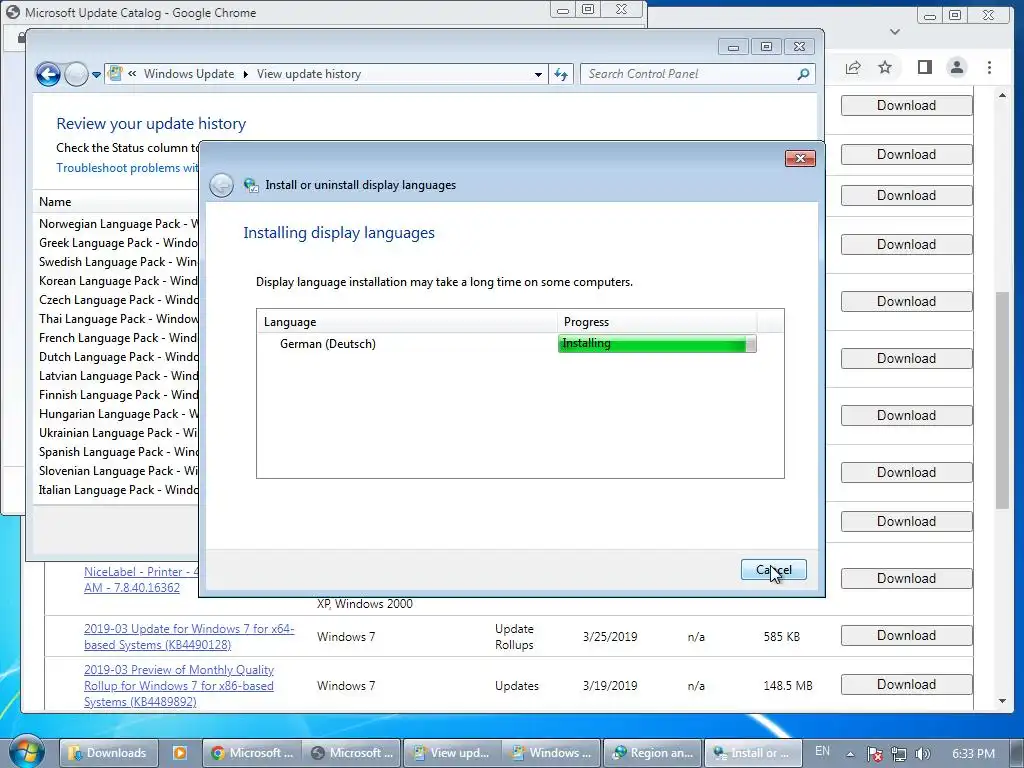Switch to the Downloads taskbar window
The width and height of the screenshot is (1024, 768).
click(x=108, y=753)
